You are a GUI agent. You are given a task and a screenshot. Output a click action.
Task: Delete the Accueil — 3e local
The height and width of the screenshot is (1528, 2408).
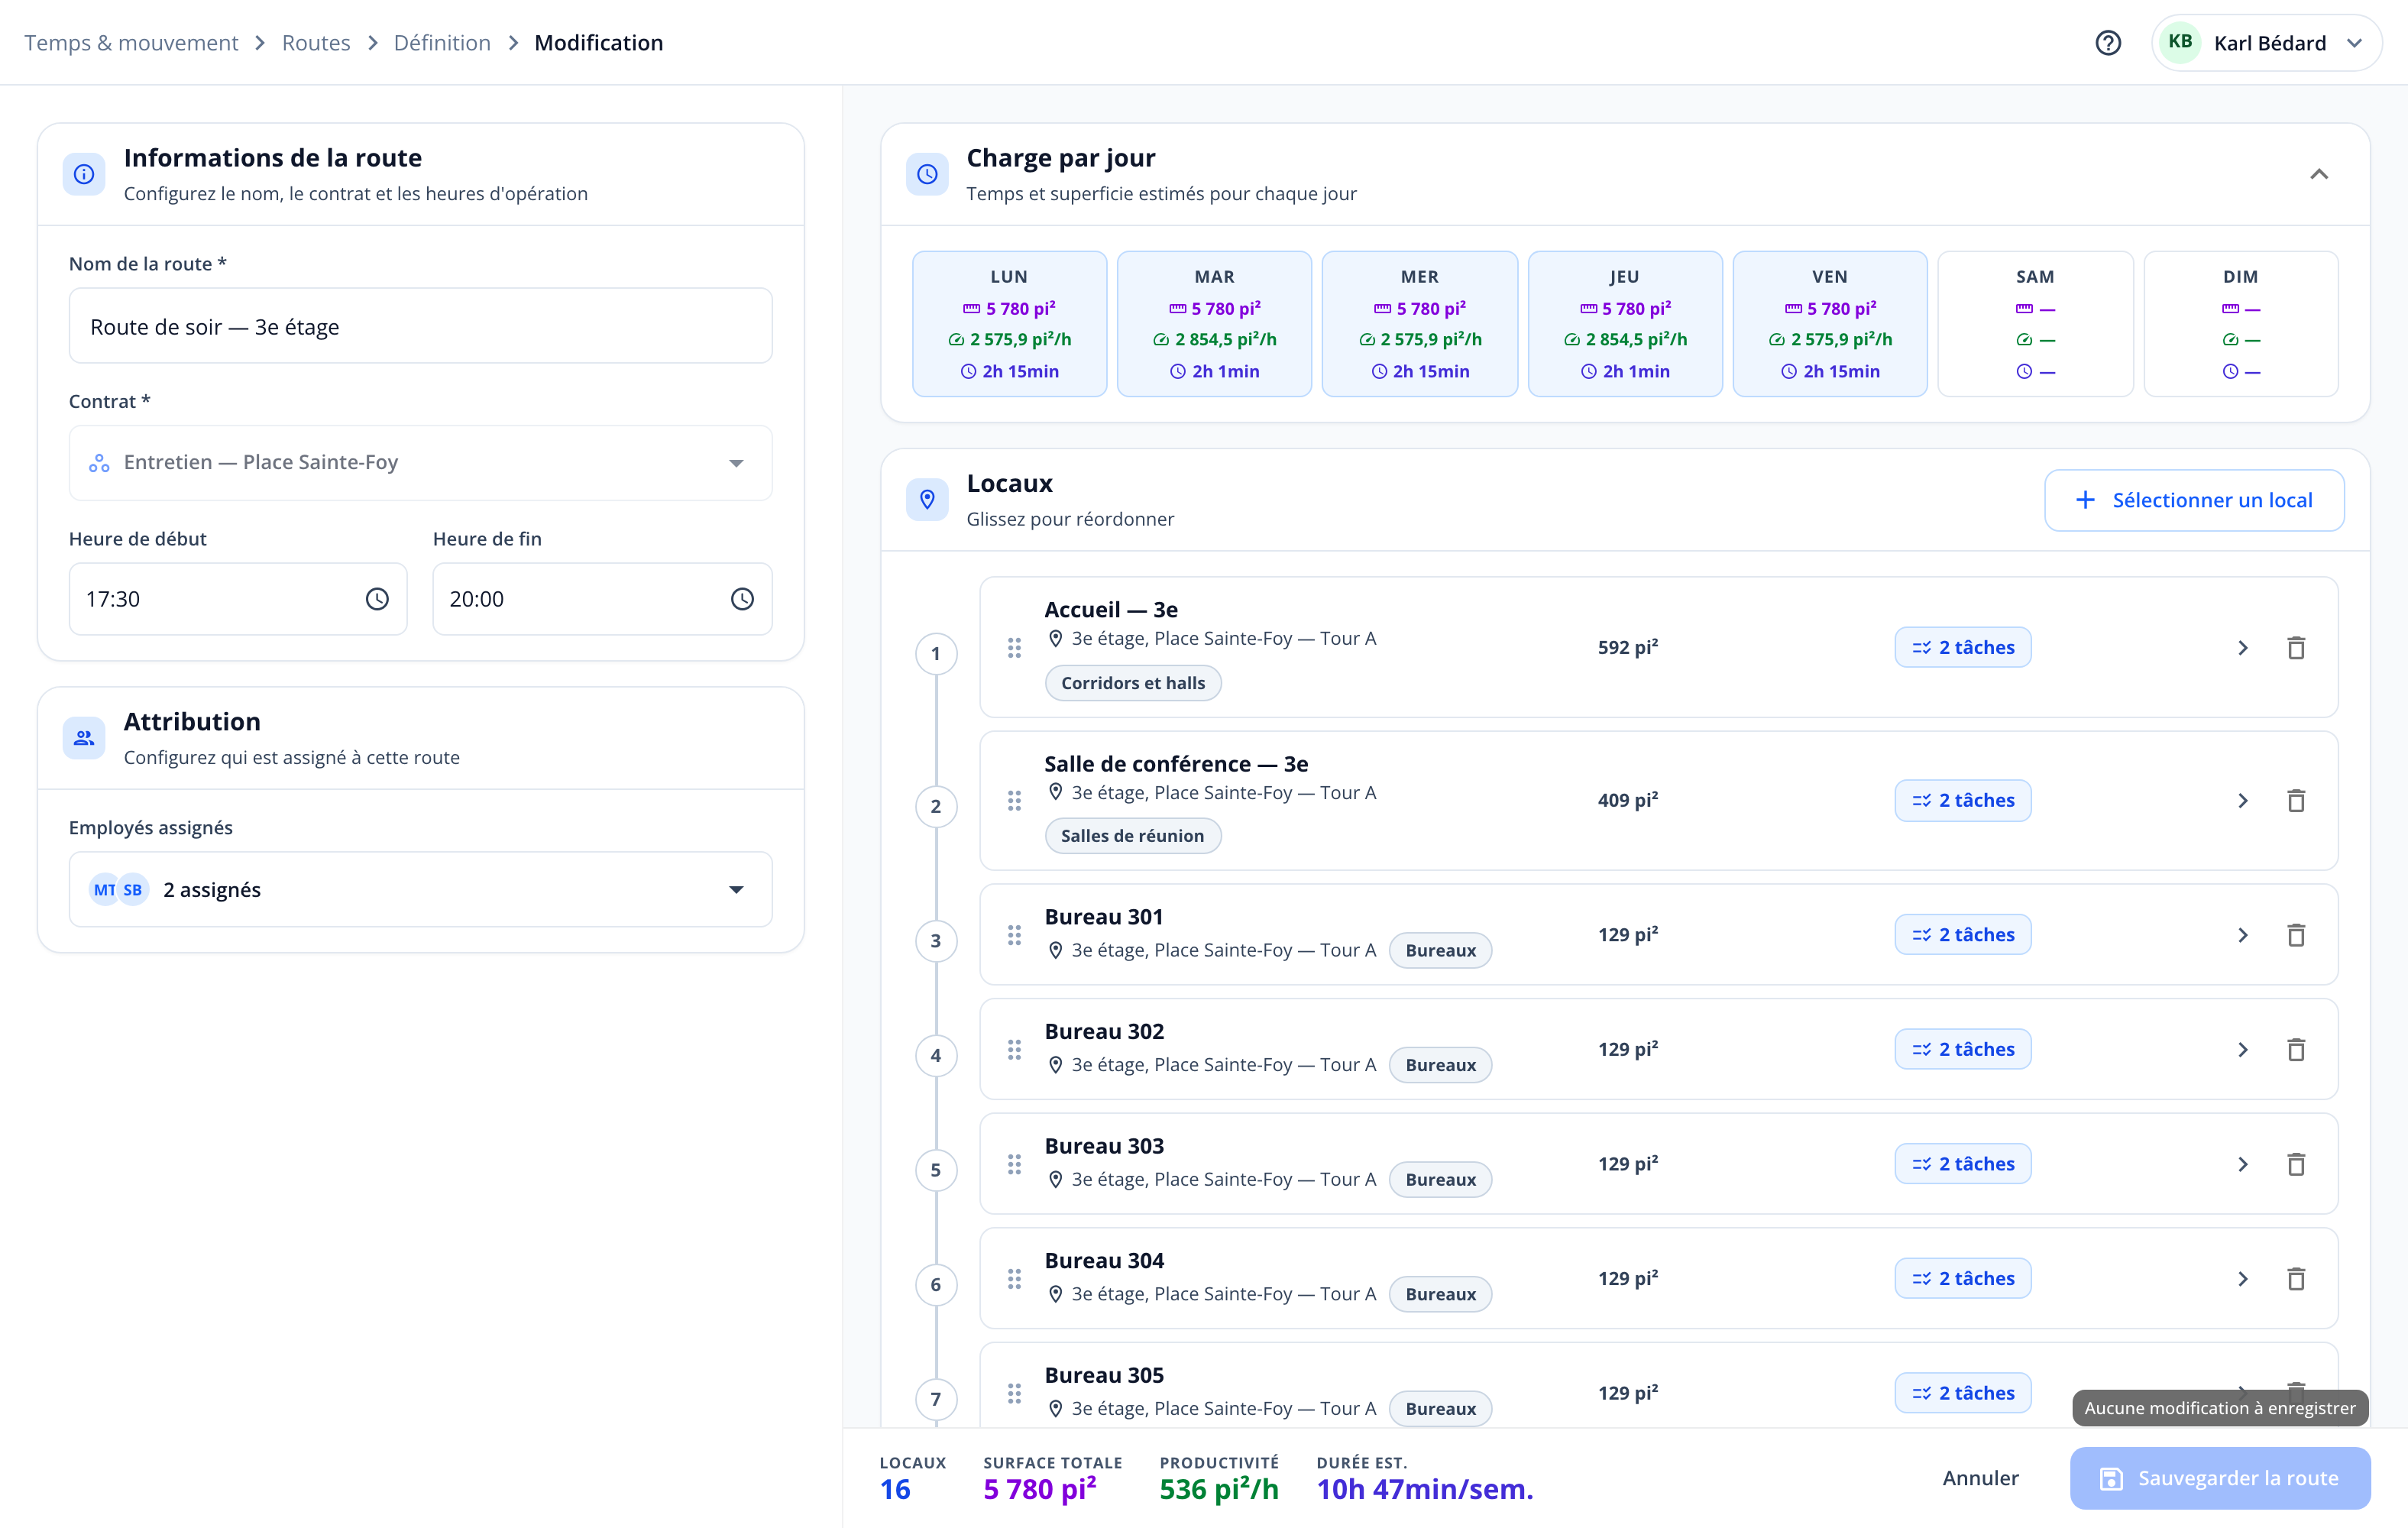click(x=2296, y=648)
